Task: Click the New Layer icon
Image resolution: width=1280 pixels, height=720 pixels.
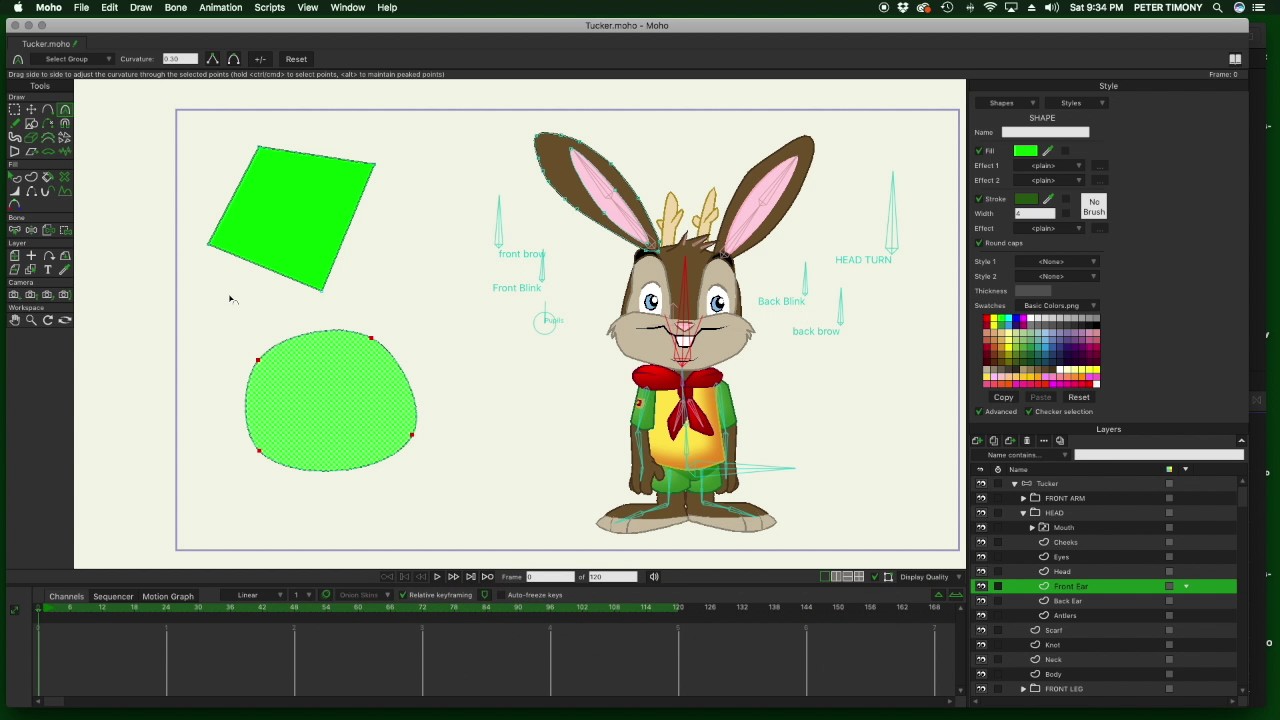Action: (x=977, y=441)
